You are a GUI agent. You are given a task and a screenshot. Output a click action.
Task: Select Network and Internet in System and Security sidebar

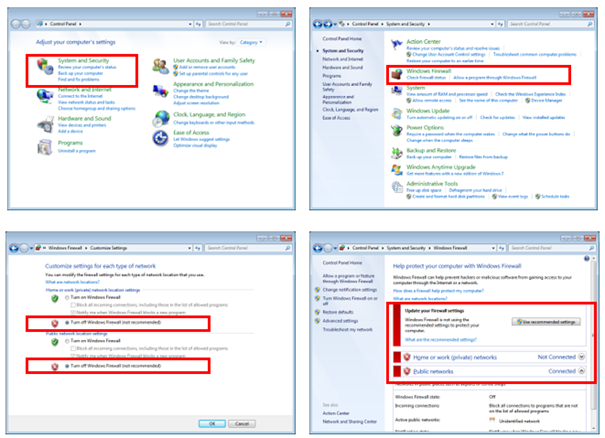point(343,59)
